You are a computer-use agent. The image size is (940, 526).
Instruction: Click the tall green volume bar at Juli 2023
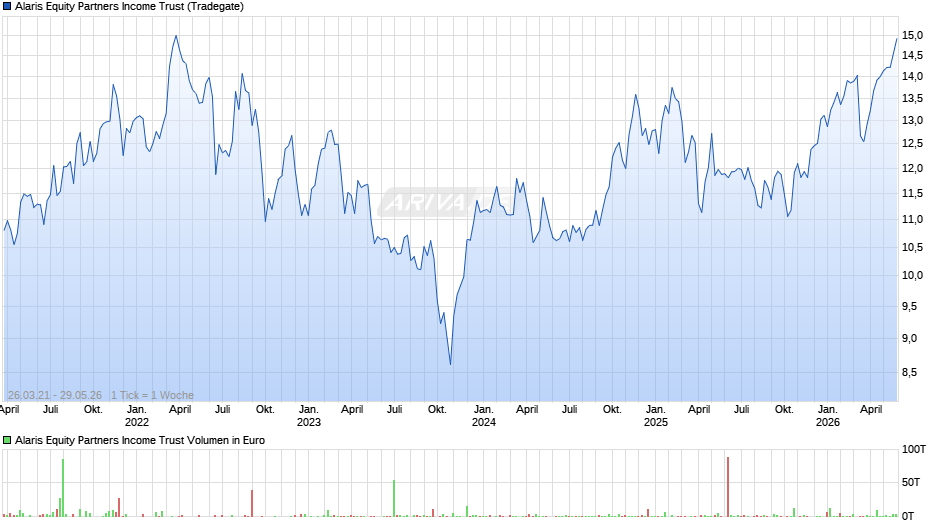(394, 498)
